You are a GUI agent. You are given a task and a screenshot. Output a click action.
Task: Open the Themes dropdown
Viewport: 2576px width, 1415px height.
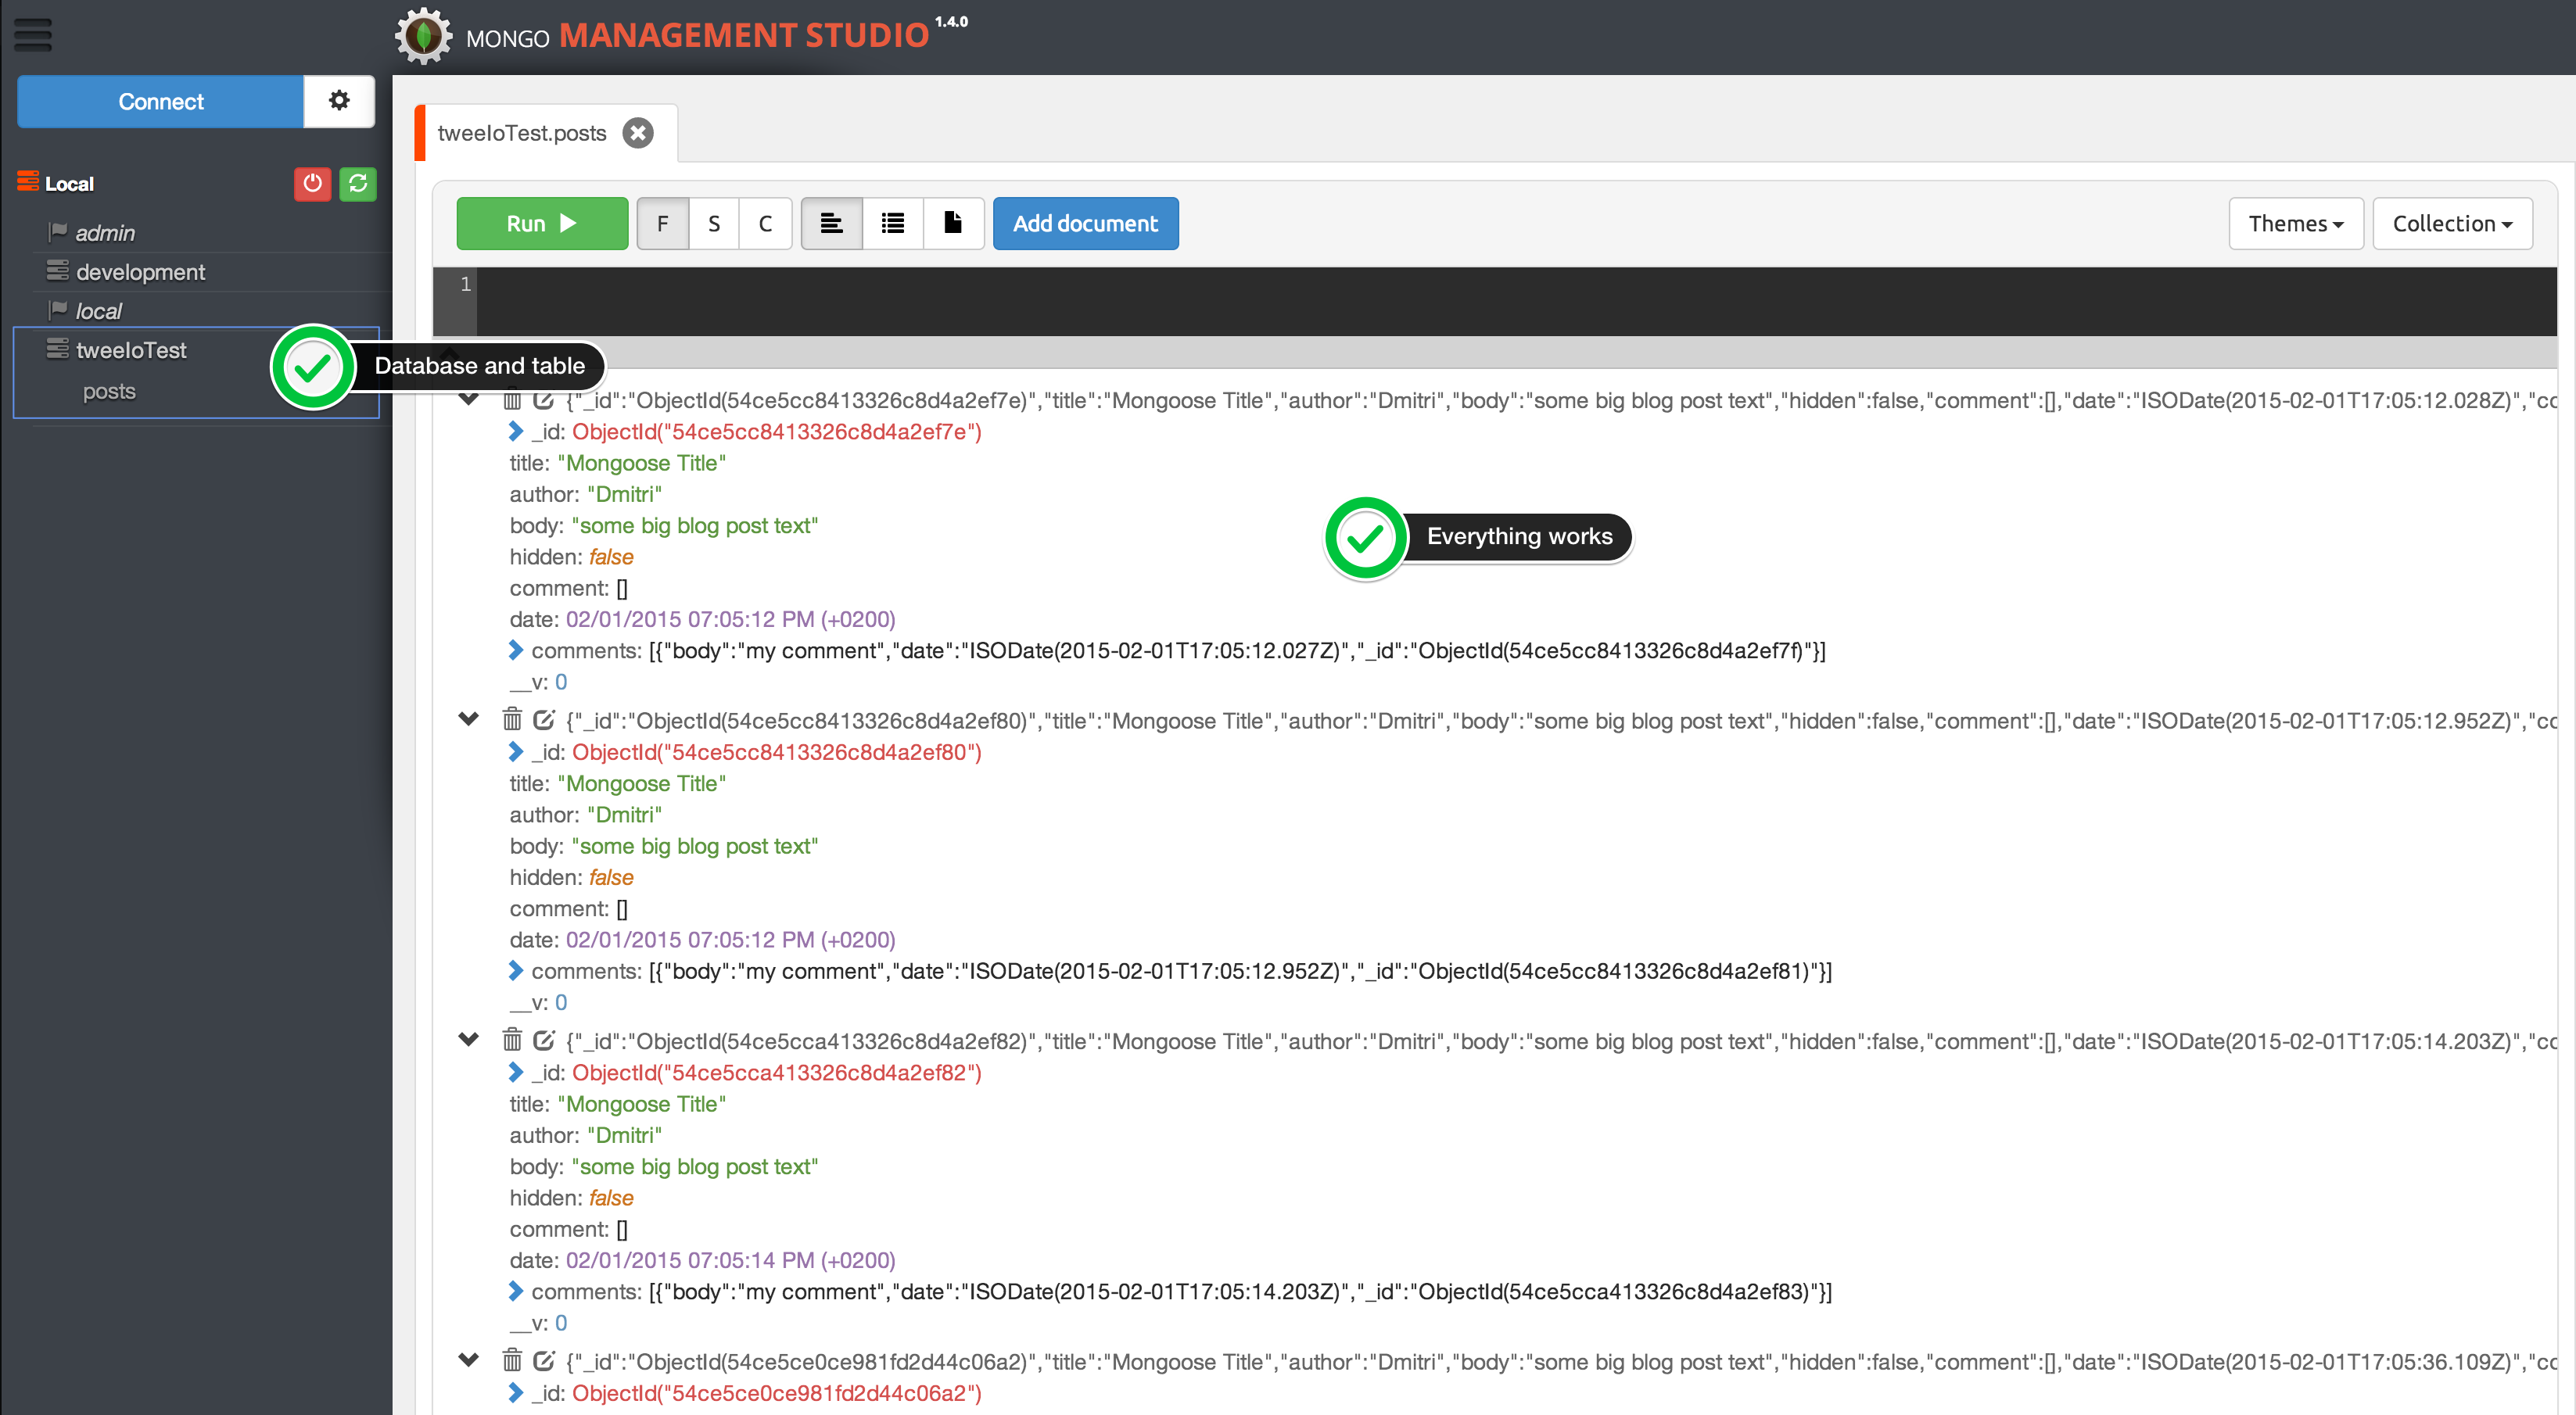click(x=2295, y=223)
